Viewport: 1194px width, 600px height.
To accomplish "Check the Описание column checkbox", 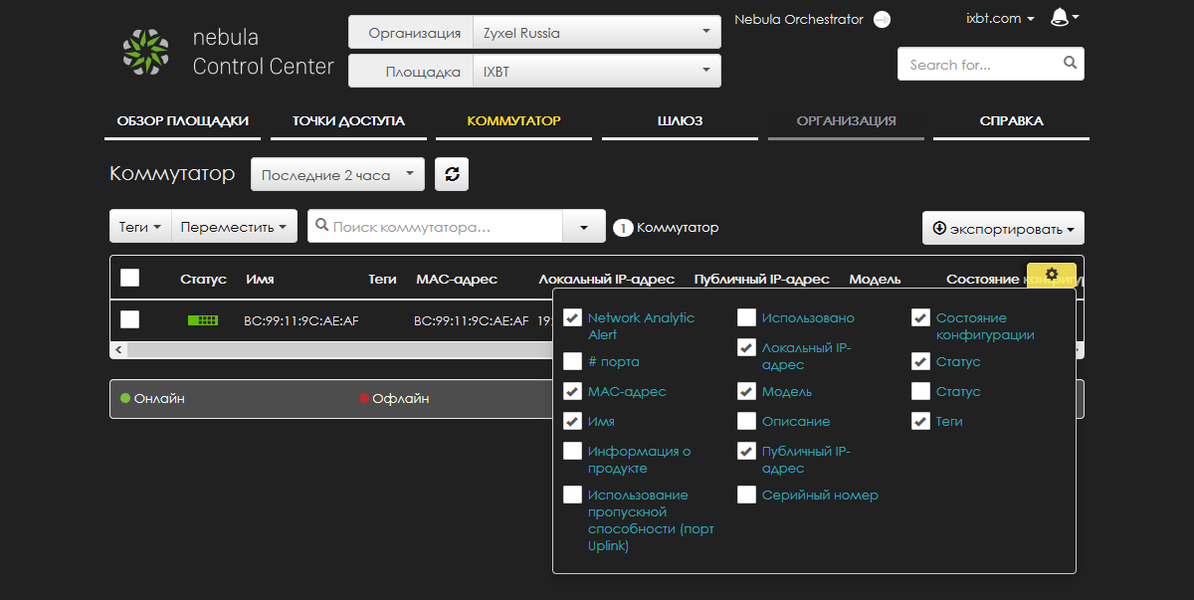I will [746, 421].
